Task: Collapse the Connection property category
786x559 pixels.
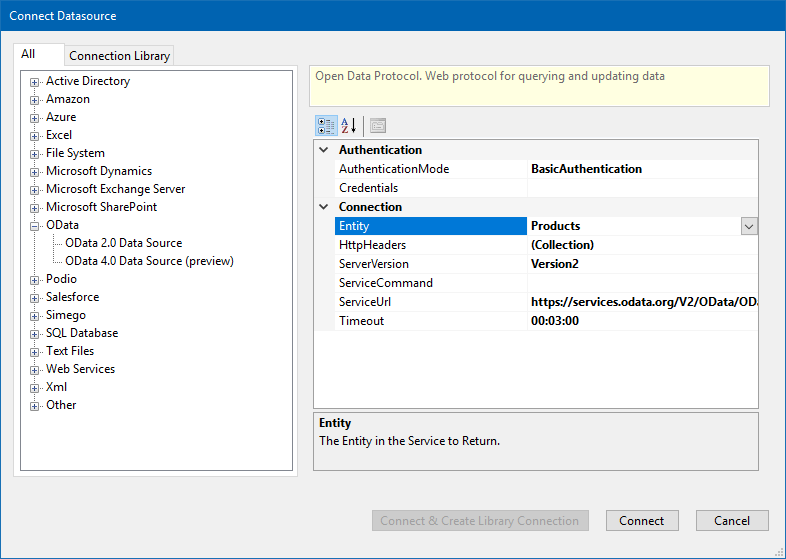Action: (x=324, y=207)
